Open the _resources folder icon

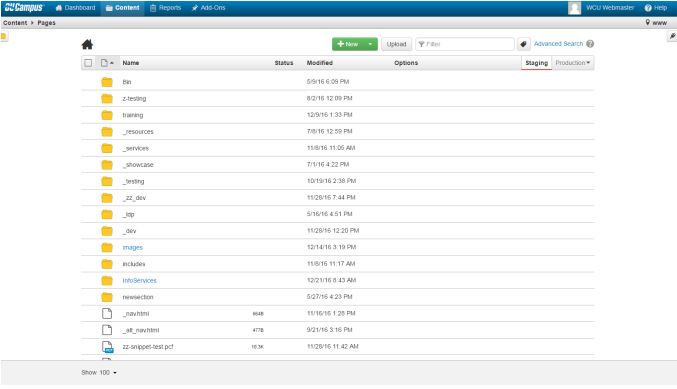click(x=107, y=132)
